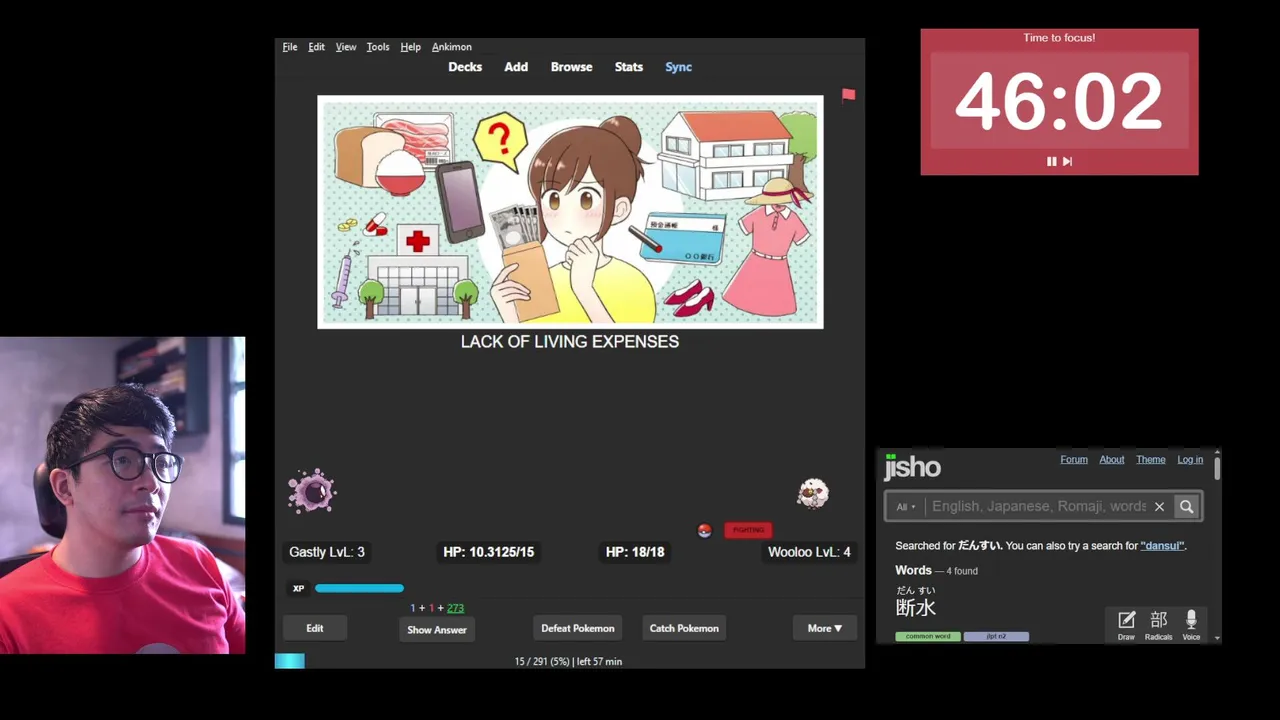This screenshot has width=1280, height=720.
Task: Start Voice input on Jisho
Action: coord(1191,625)
